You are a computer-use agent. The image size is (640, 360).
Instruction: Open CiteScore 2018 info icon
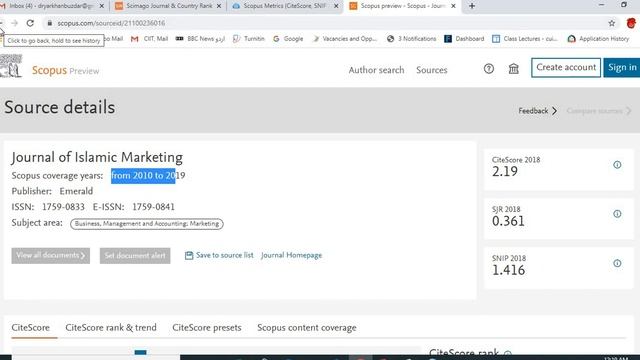[617, 165]
